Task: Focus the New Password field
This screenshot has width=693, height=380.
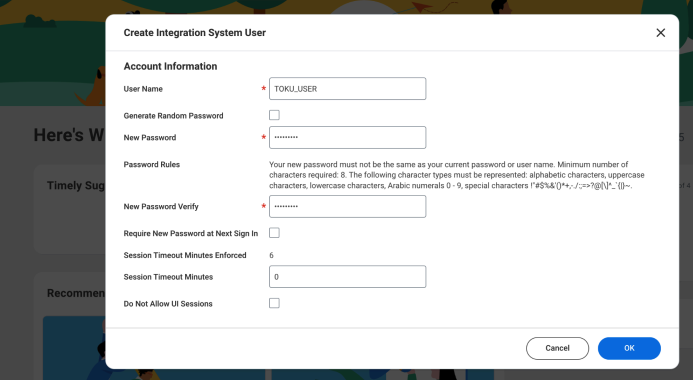Action: point(347,137)
